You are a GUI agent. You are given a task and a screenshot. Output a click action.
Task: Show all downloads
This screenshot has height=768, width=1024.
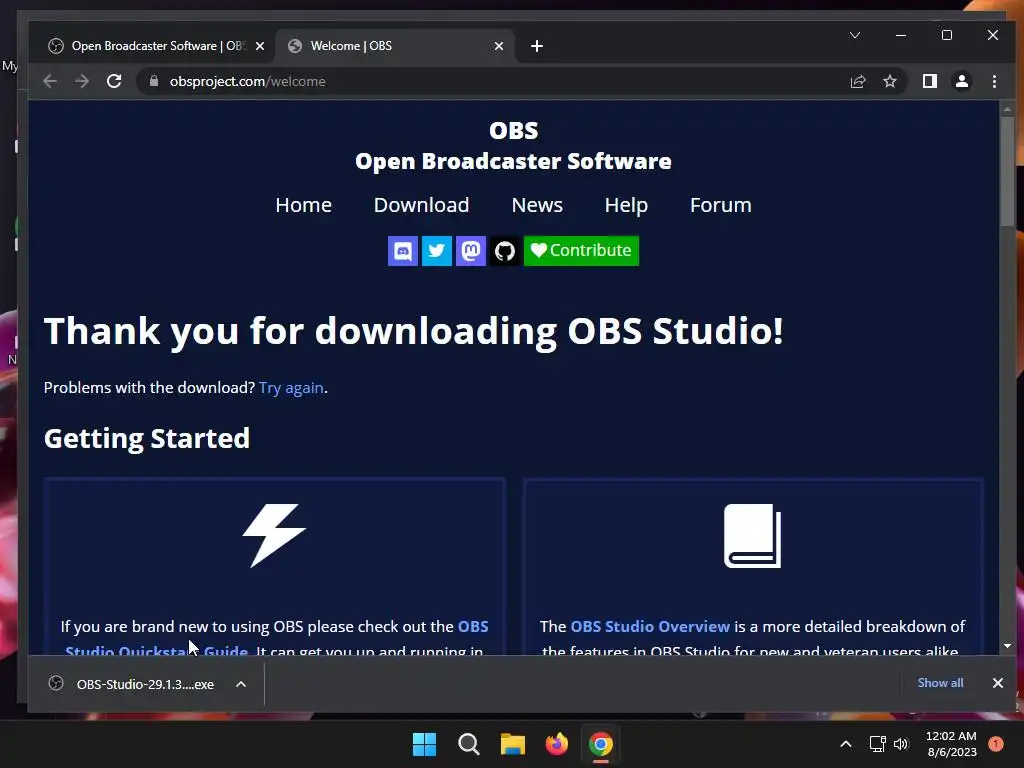940,682
